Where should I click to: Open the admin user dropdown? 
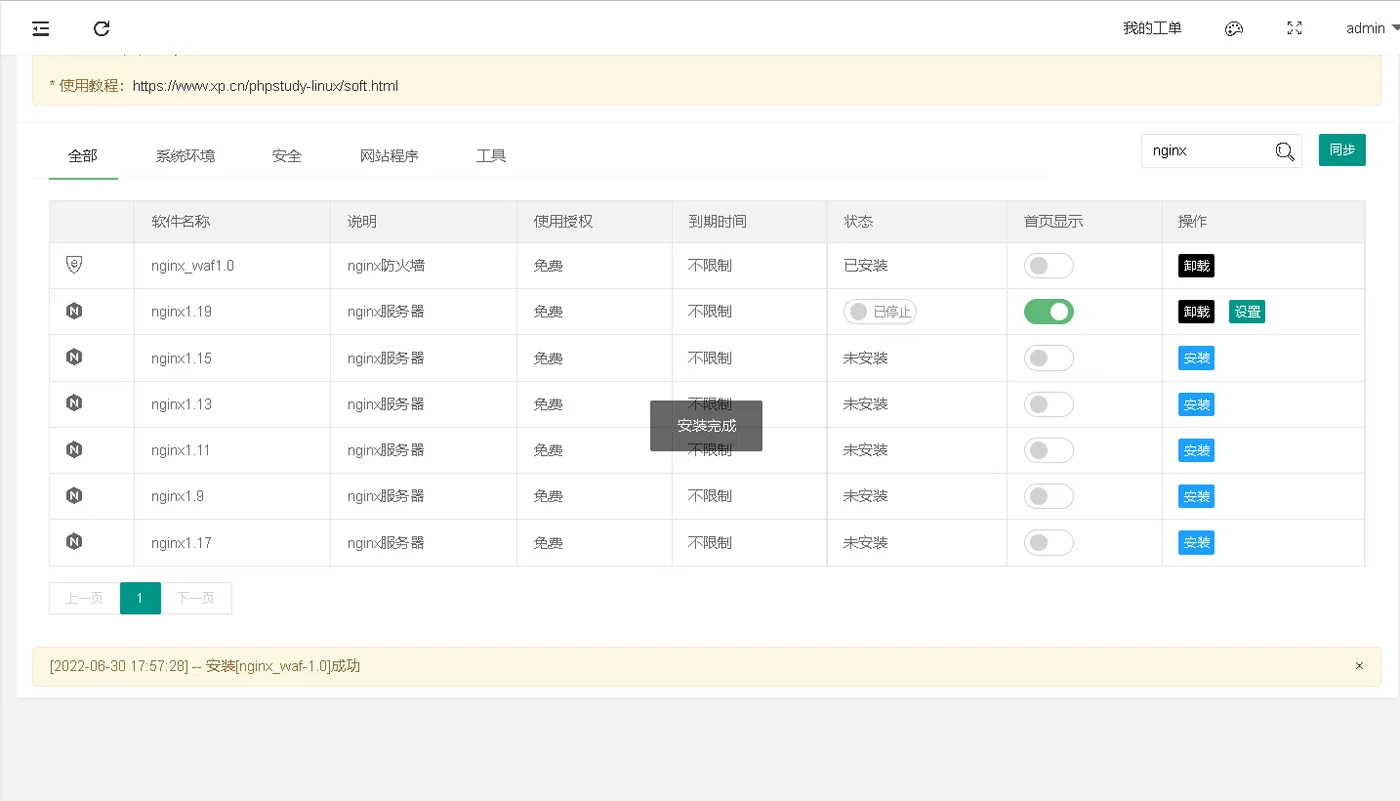[1372, 29]
